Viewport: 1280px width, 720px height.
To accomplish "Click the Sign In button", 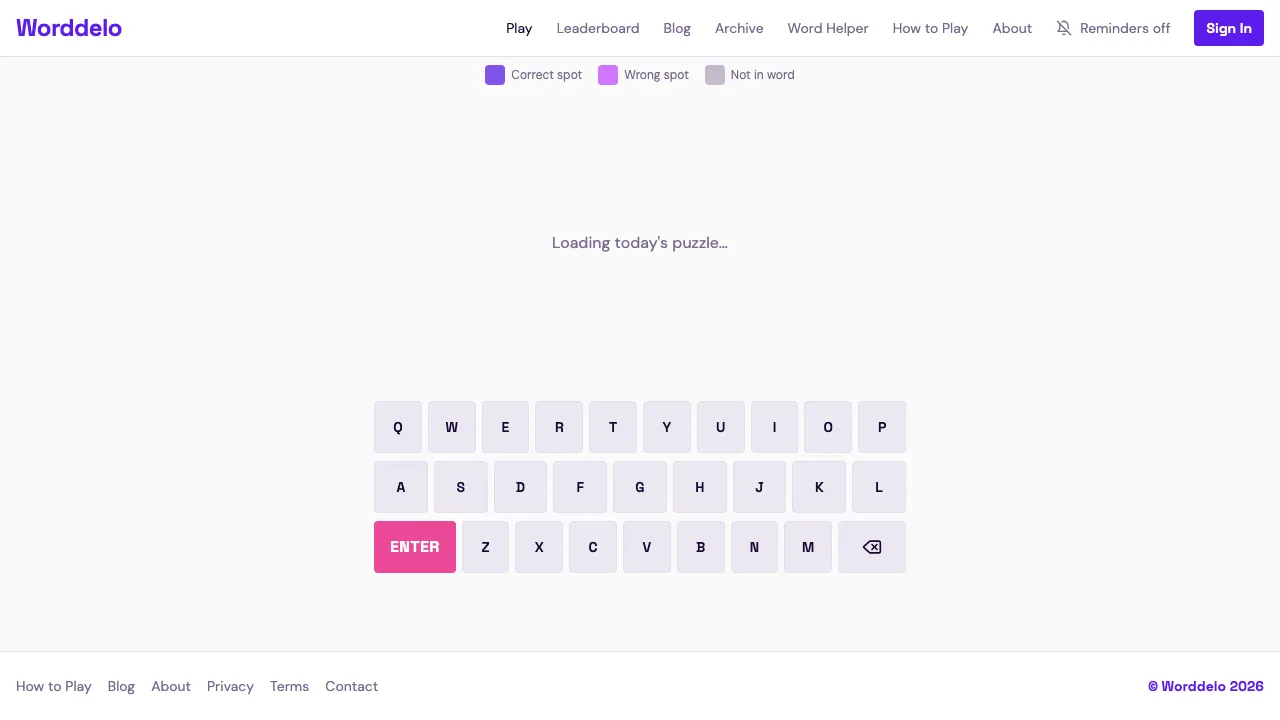I will tap(1229, 28).
